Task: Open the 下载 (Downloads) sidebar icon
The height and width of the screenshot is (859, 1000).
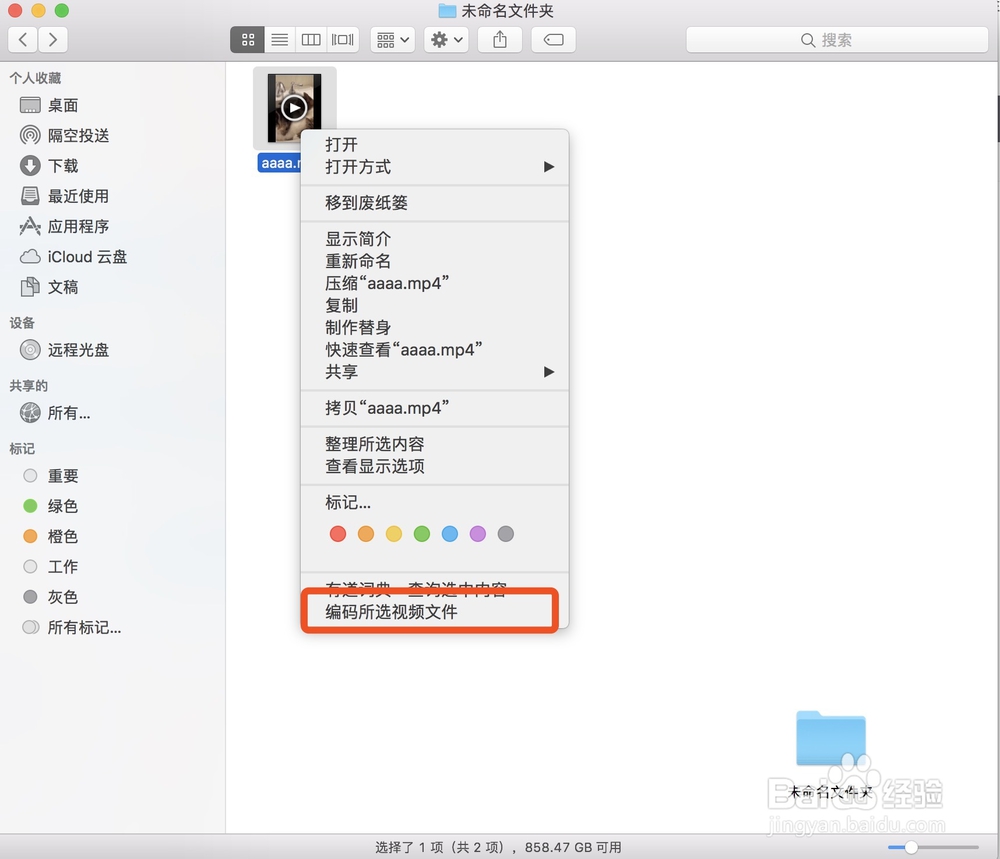Action: 31,165
